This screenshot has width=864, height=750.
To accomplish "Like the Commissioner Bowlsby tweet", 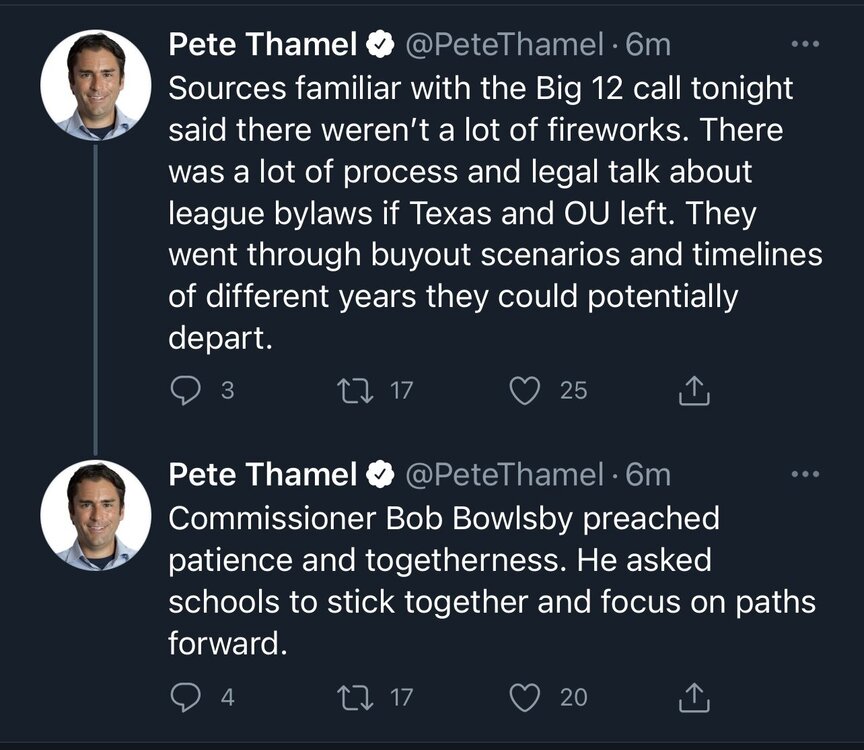I will pos(525,696).
